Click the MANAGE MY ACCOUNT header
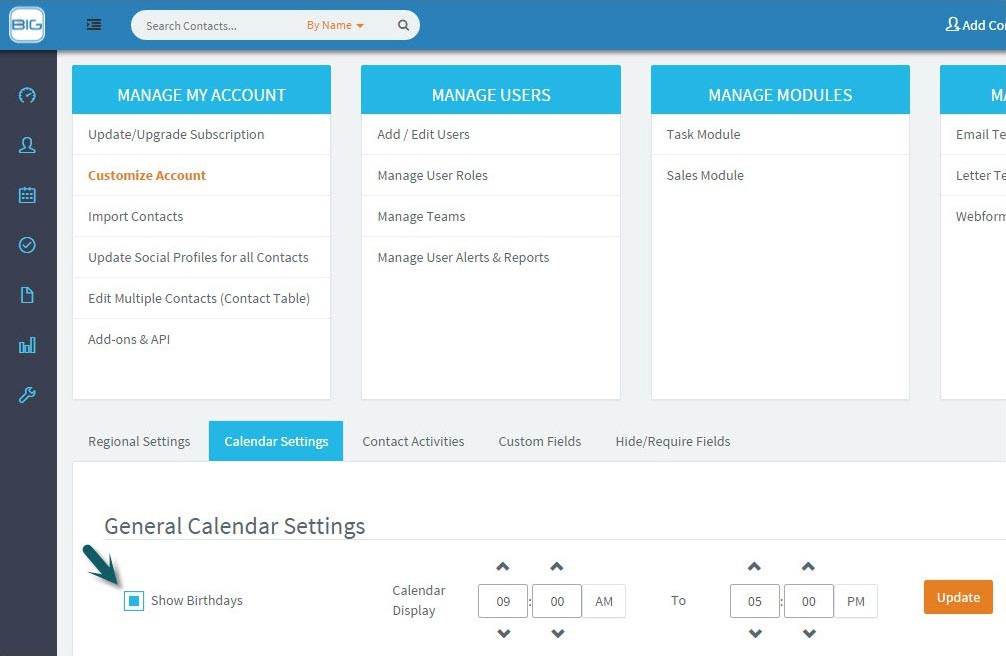 point(201,89)
